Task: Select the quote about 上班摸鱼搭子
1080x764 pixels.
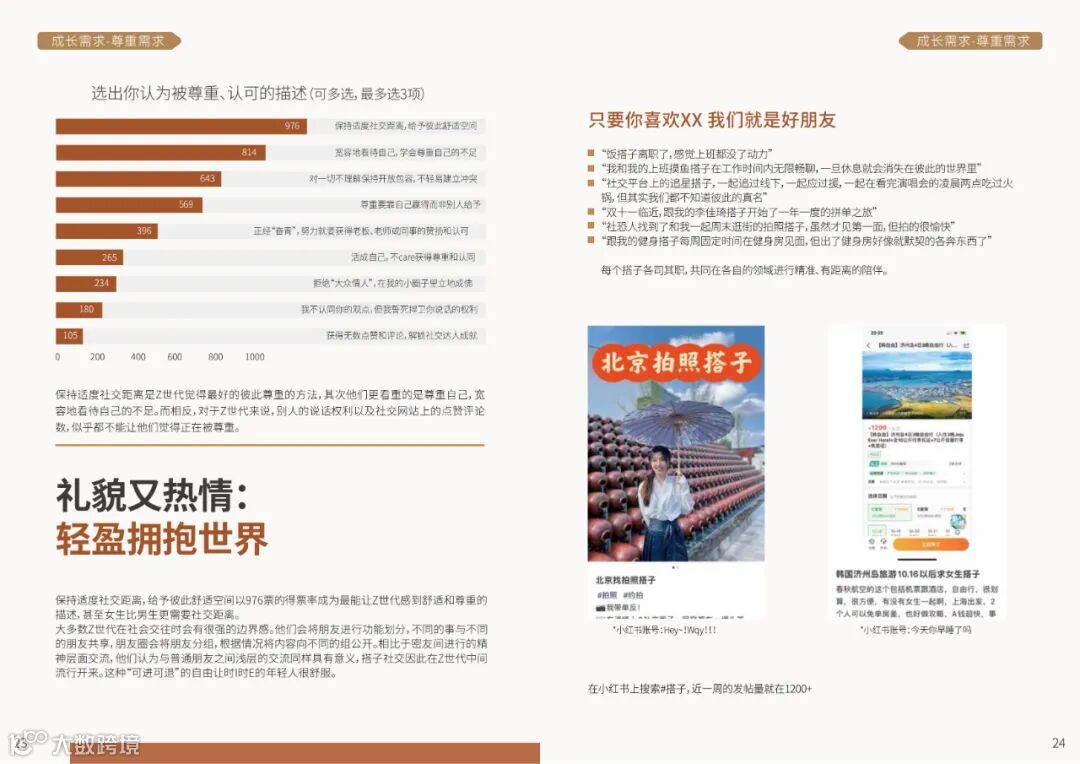Action: point(791,168)
